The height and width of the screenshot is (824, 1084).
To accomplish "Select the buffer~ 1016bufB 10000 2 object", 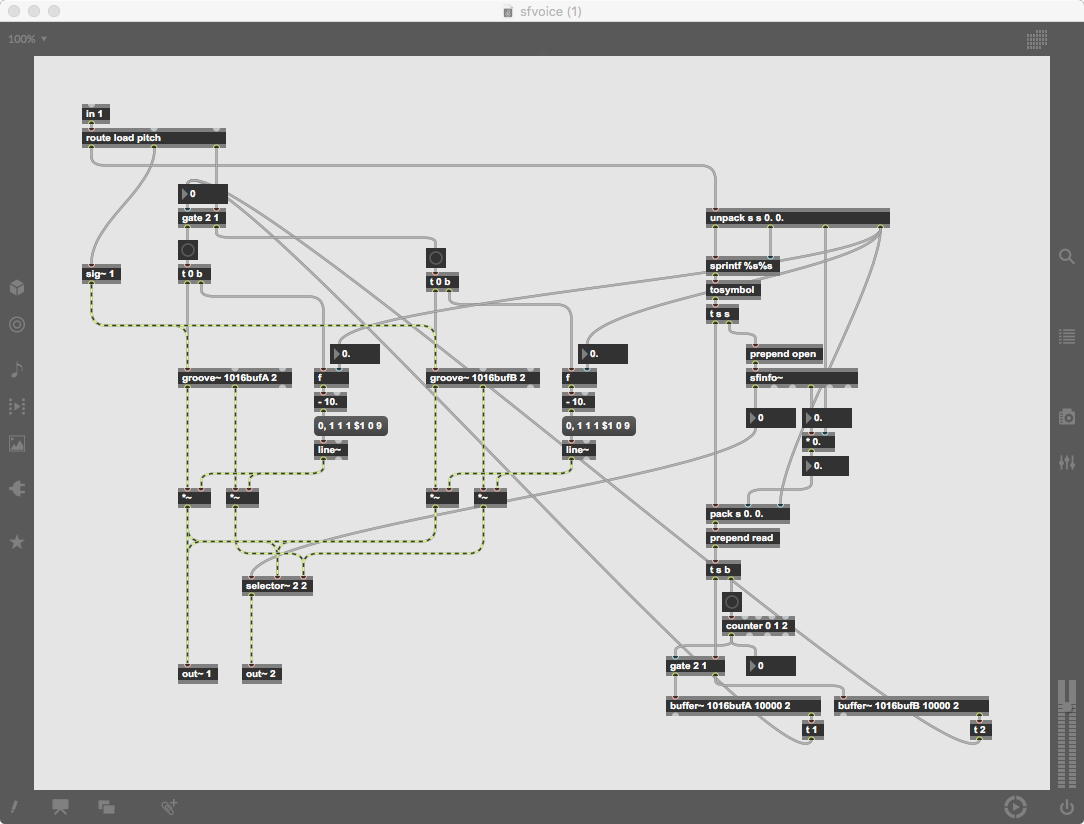I will point(911,706).
